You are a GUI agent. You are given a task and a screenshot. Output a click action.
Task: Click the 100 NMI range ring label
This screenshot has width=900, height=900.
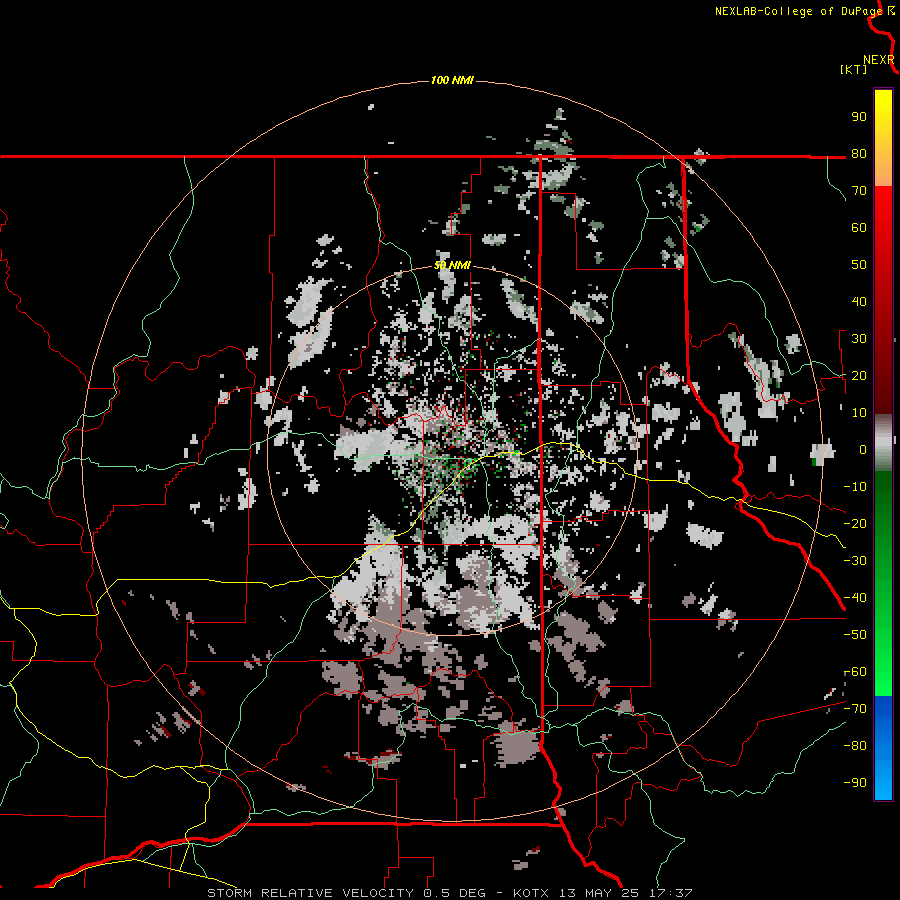click(x=452, y=80)
